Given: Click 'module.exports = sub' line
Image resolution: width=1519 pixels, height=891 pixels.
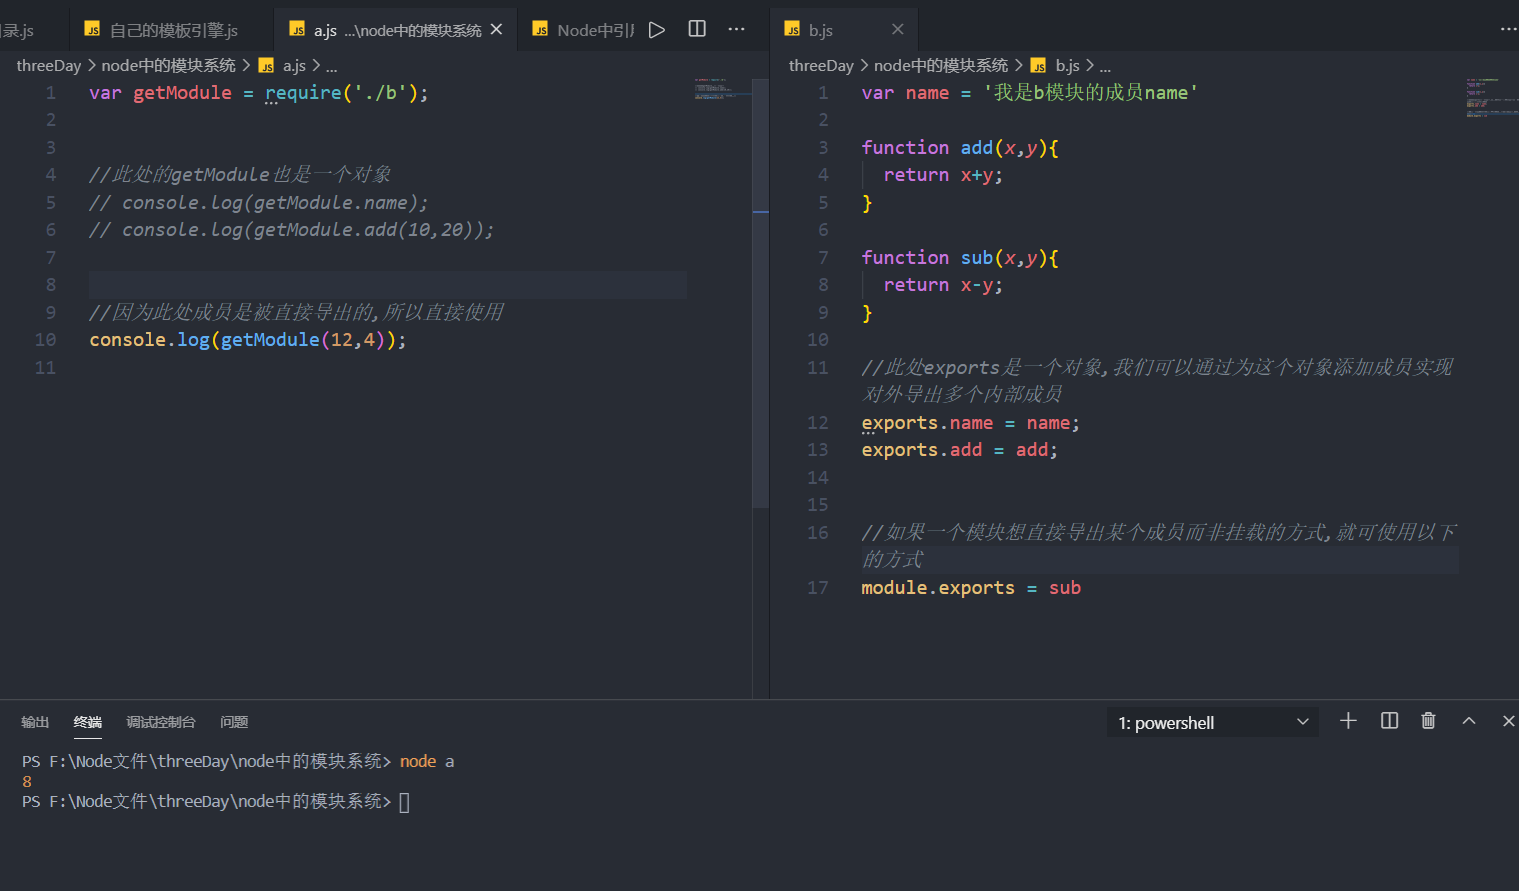Looking at the screenshot, I should (x=971, y=587).
